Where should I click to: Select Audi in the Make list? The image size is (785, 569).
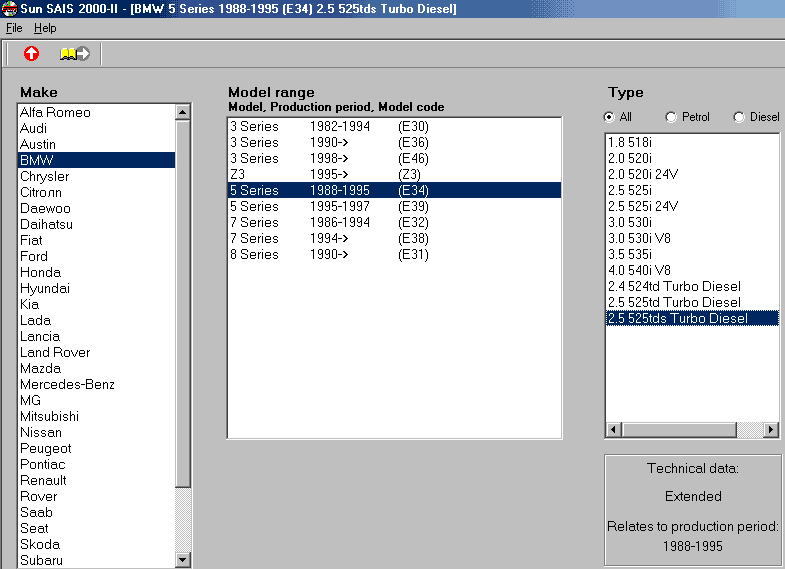97,128
